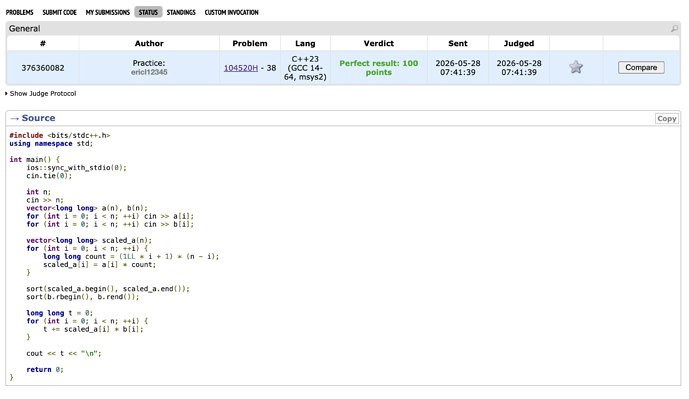
Task: Click submission id 376360082
Action: (43, 68)
